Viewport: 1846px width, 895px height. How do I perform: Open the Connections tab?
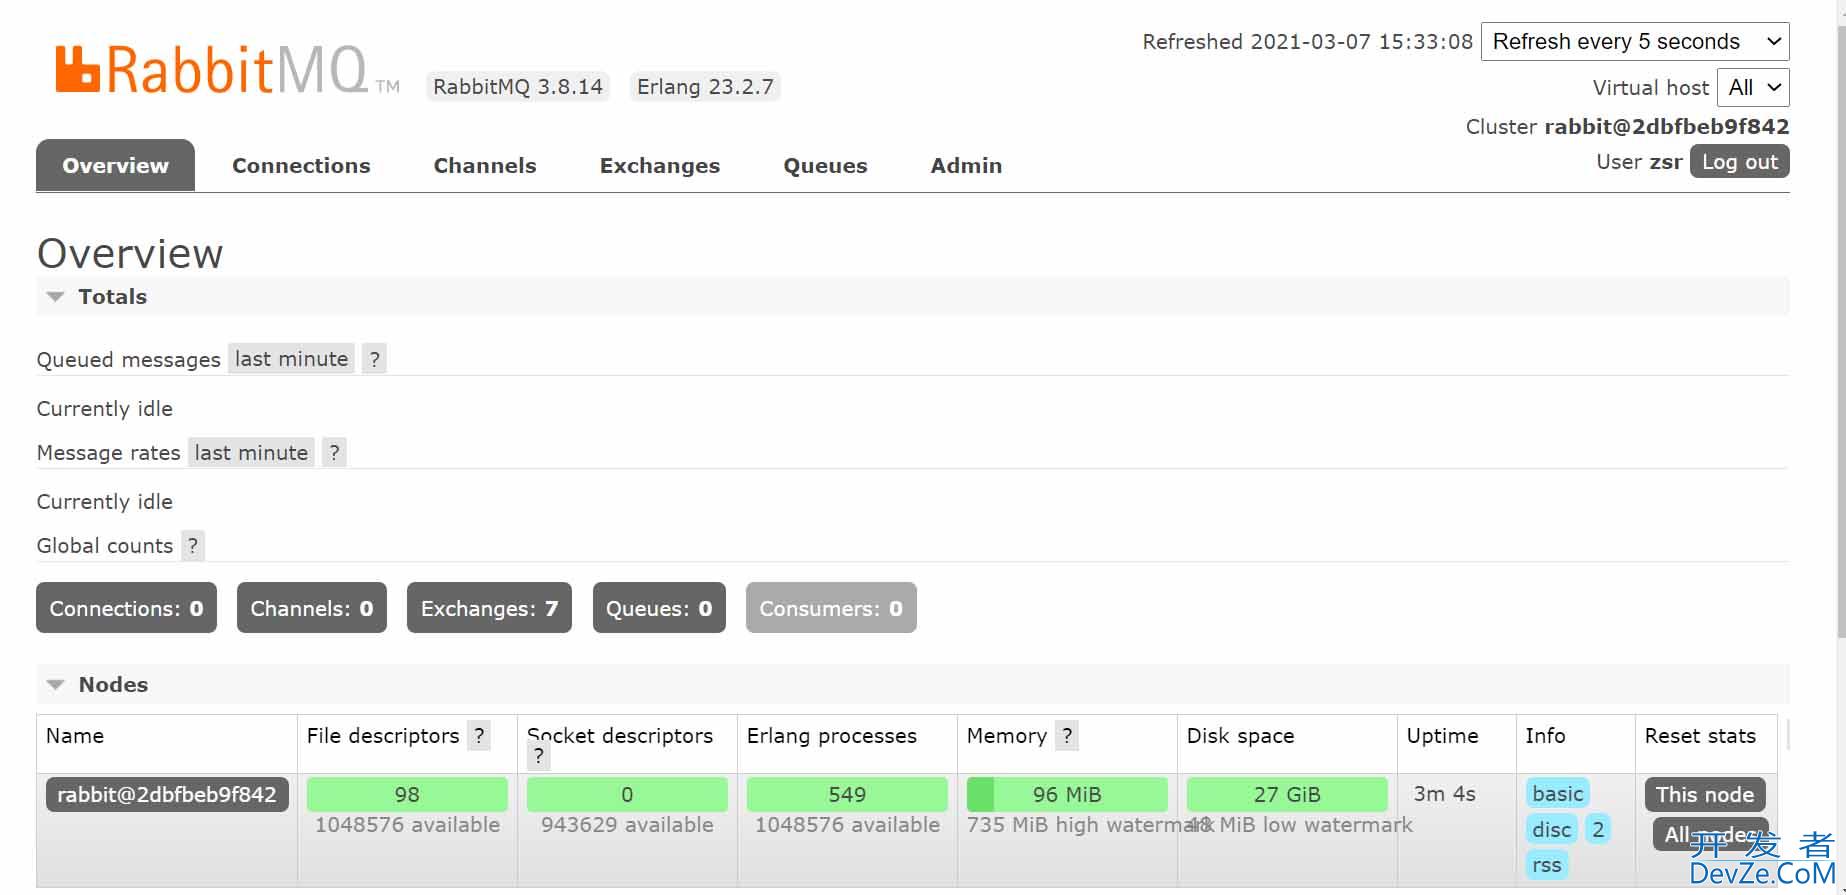301,166
